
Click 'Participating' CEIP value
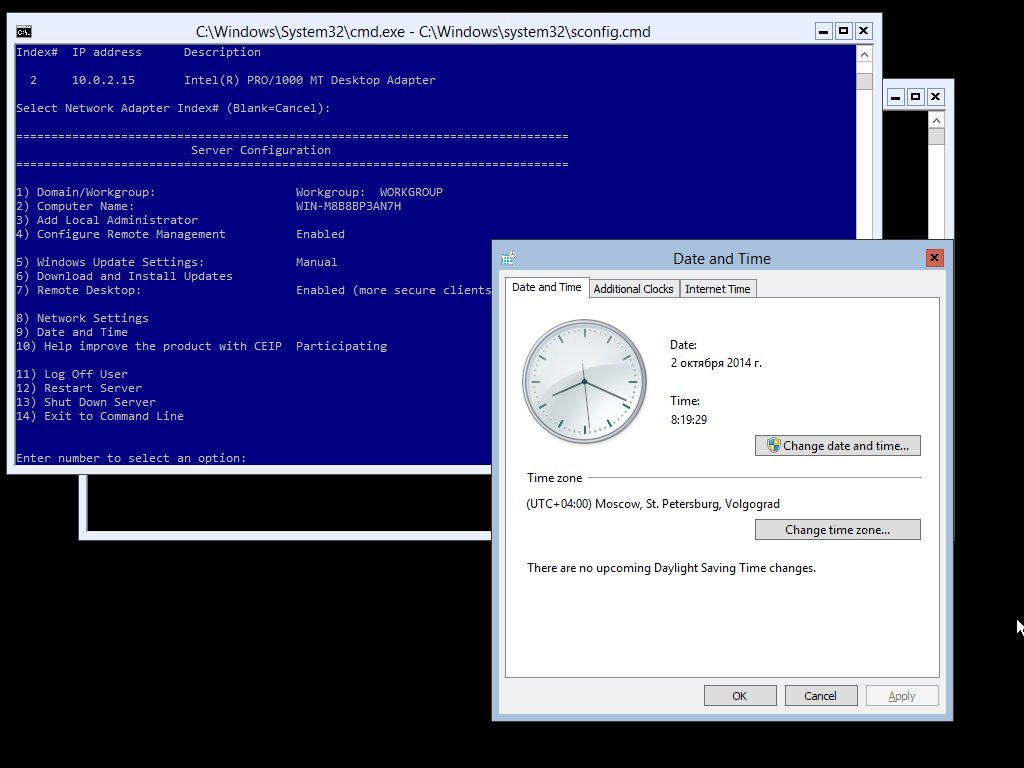342,347
